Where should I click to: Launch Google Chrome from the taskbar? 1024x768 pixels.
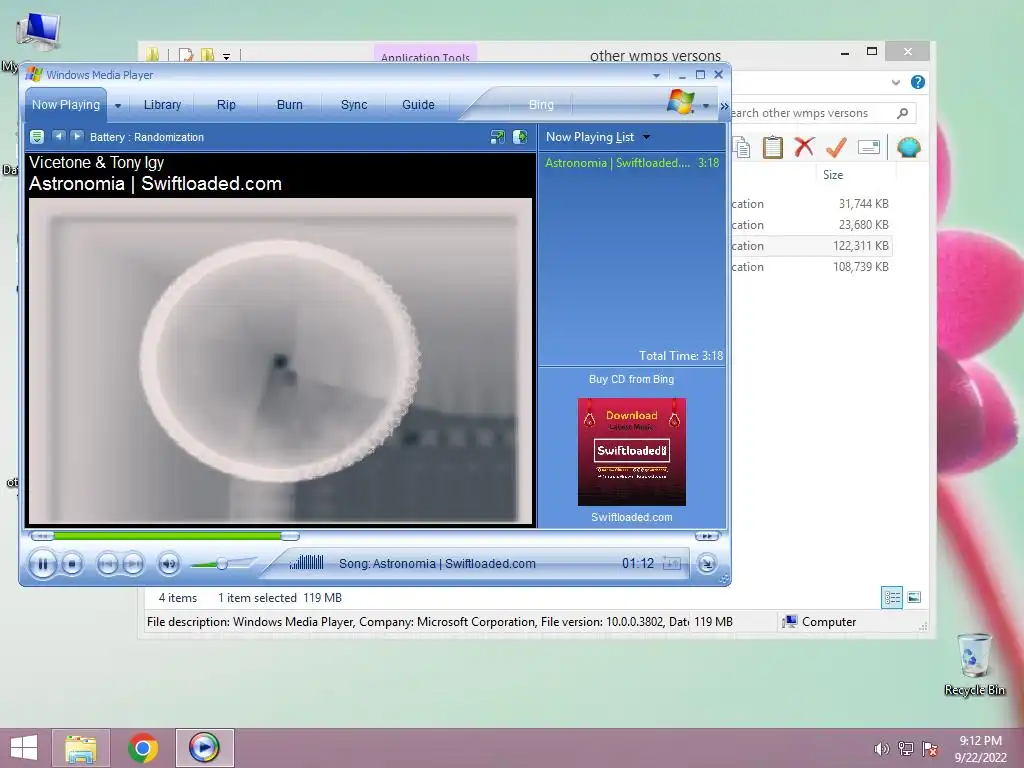[x=142, y=748]
